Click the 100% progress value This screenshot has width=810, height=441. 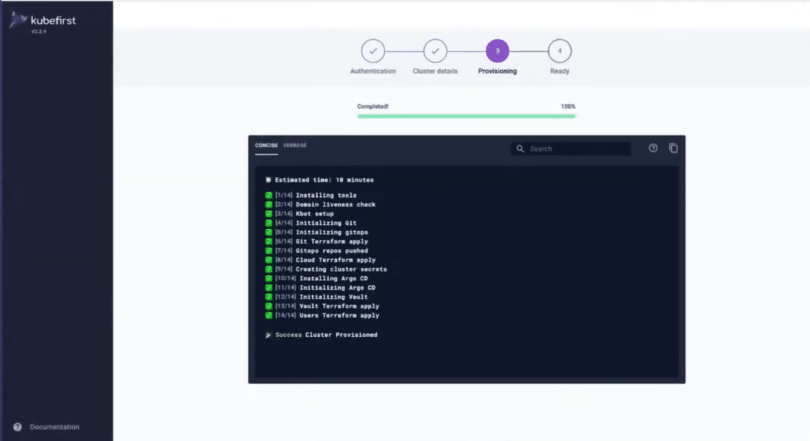(x=568, y=106)
